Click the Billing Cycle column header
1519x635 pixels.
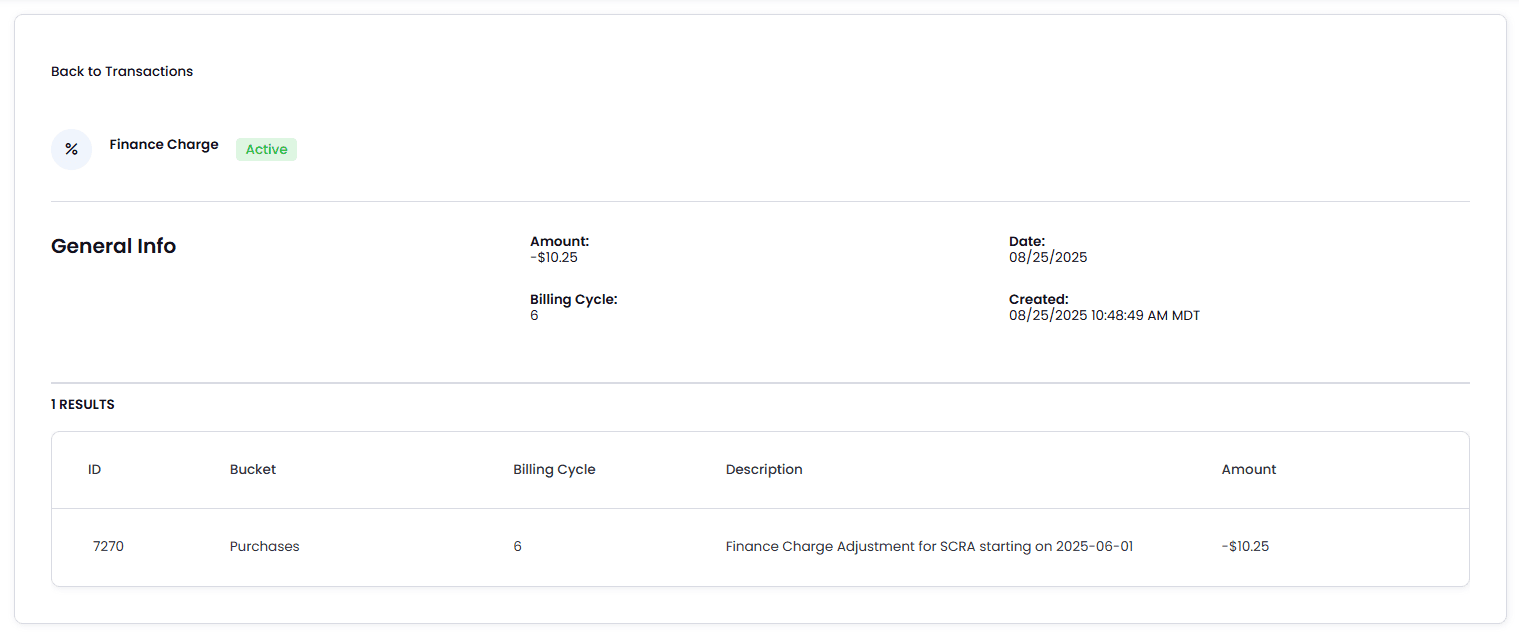click(554, 469)
